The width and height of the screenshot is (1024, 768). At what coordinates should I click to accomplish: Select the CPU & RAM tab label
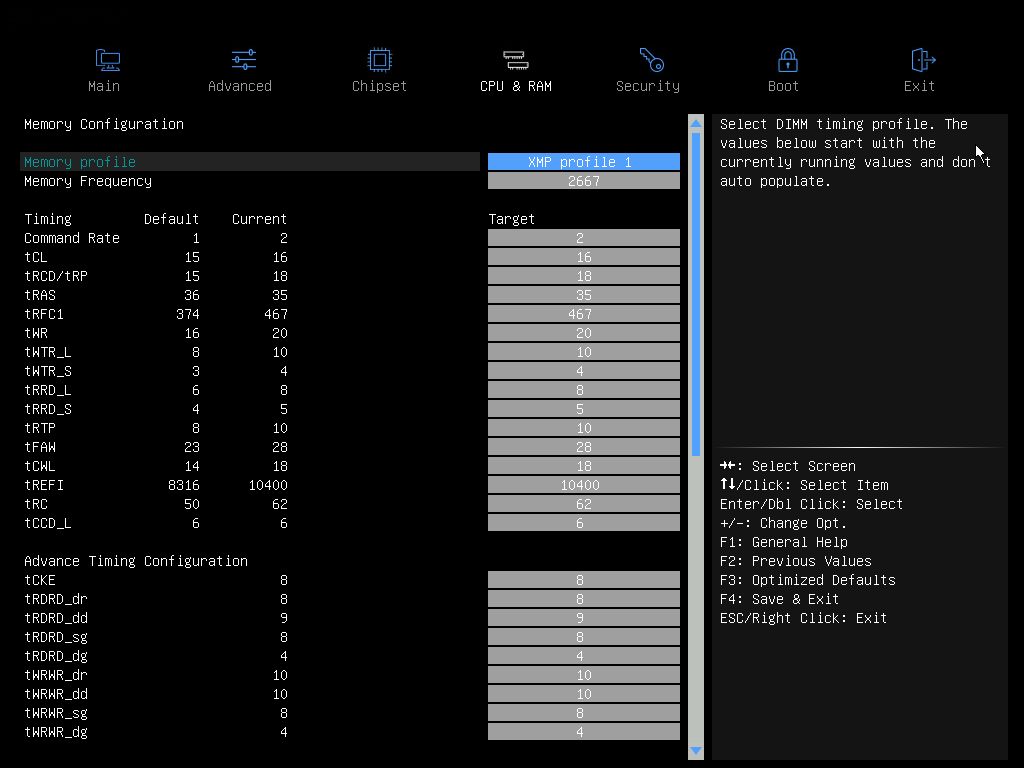(516, 86)
